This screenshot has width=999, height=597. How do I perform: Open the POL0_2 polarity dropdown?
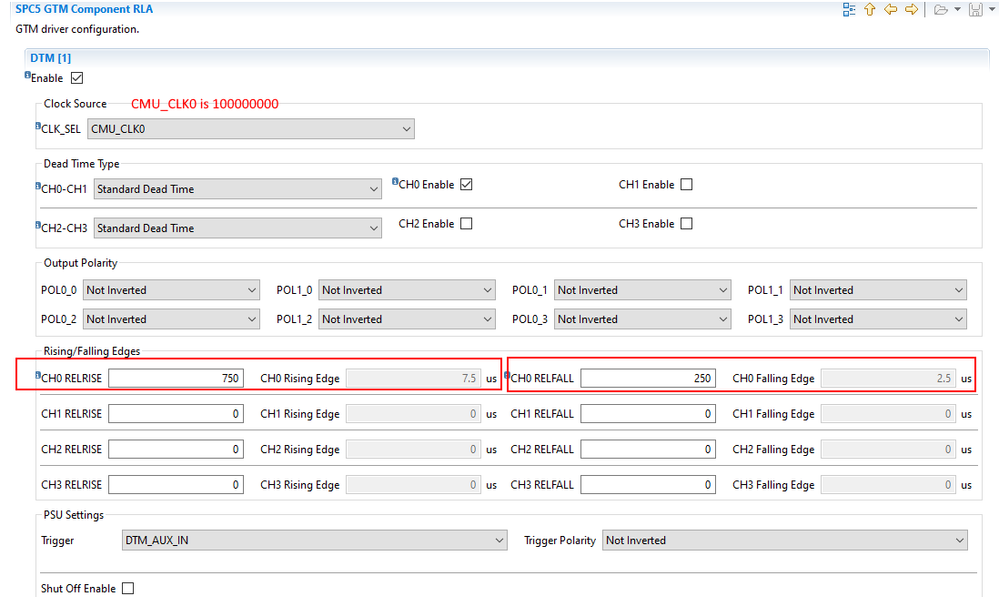tap(171, 319)
